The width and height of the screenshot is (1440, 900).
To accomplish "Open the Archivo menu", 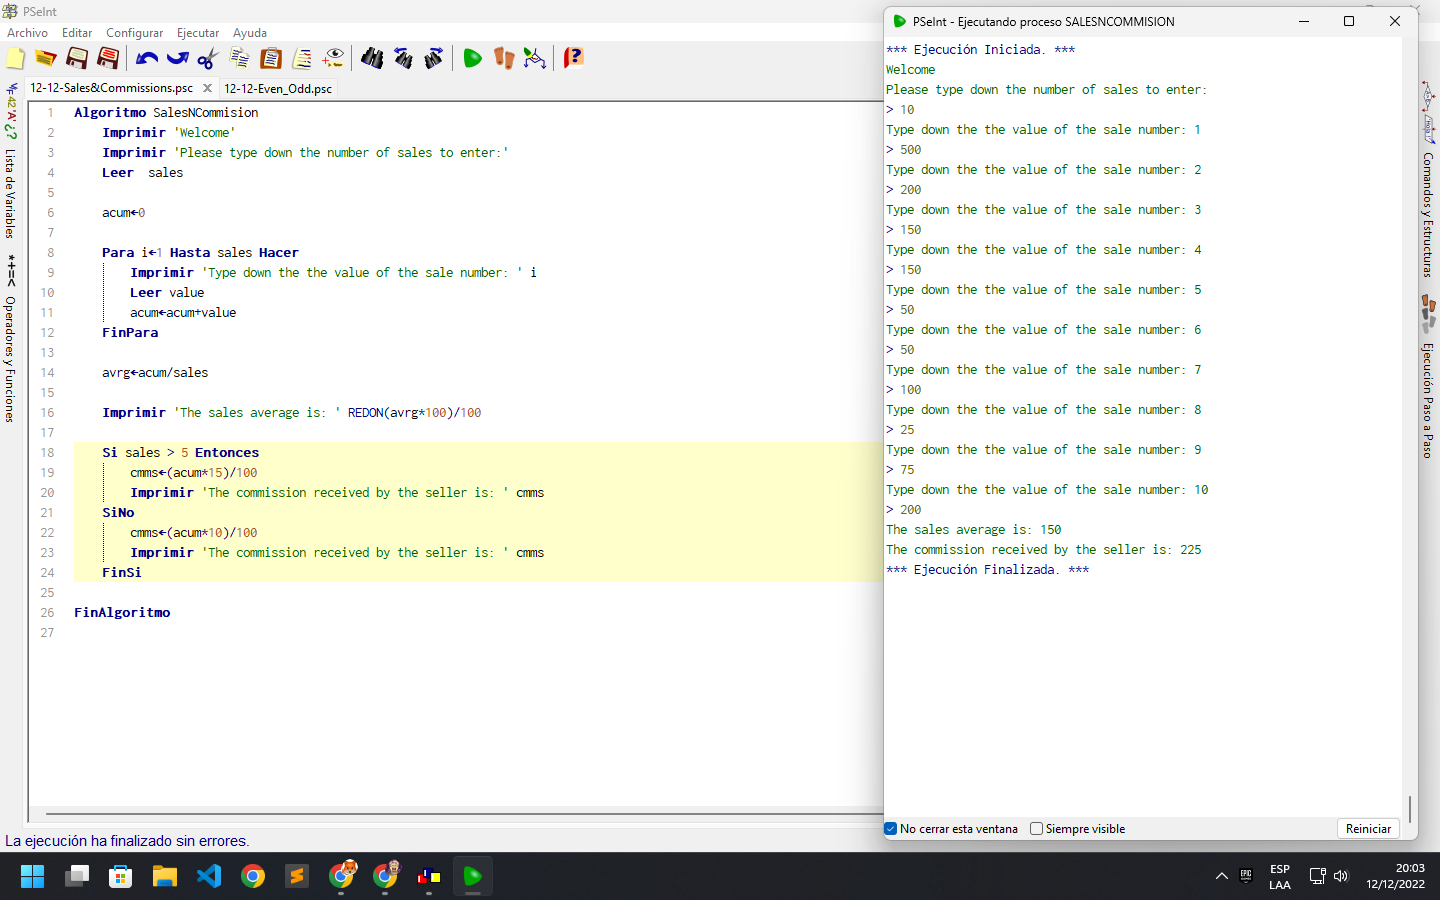I will 27,33.
